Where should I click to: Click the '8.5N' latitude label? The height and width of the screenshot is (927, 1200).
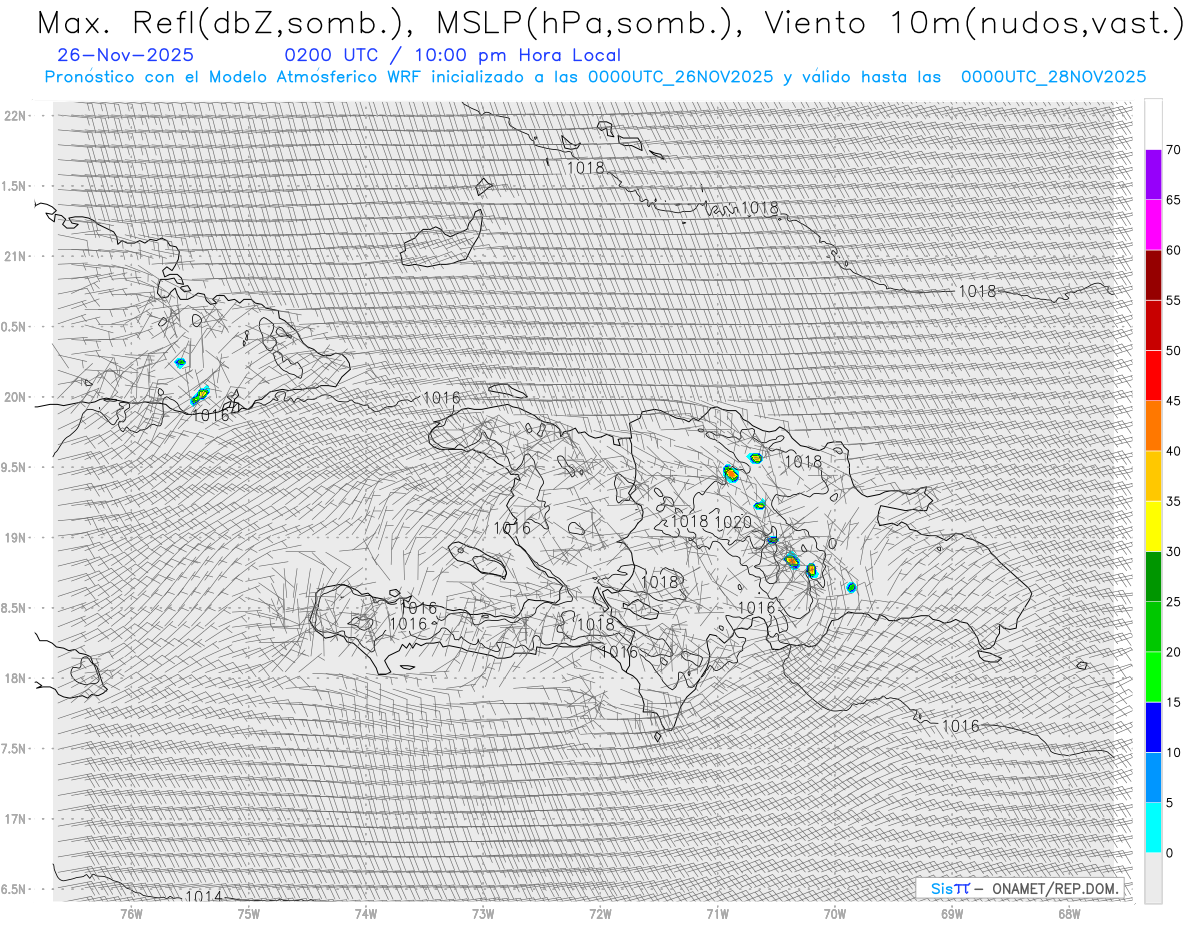click(14, 608)
